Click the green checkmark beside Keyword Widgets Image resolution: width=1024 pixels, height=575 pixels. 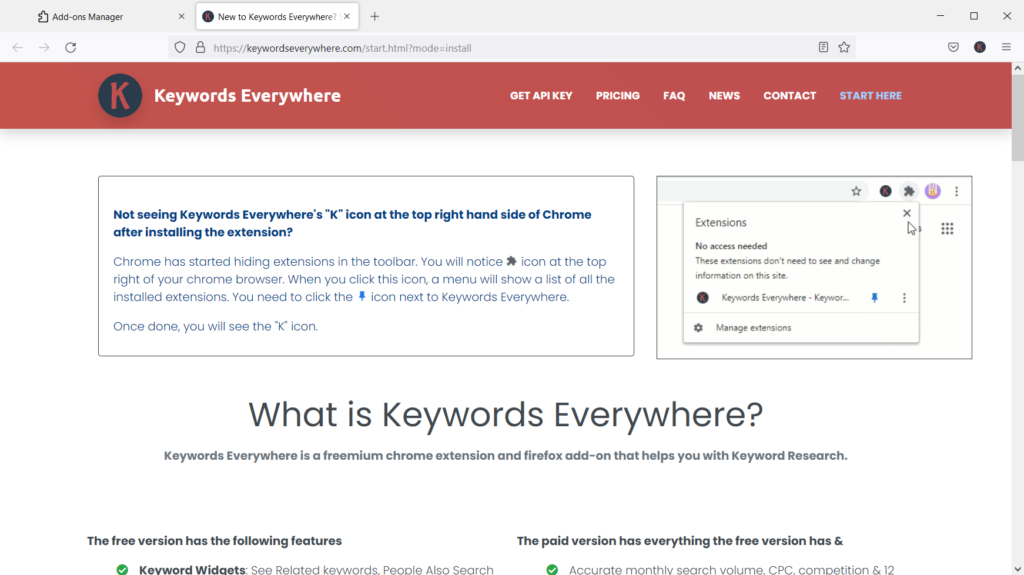click(x=122, y=570)
